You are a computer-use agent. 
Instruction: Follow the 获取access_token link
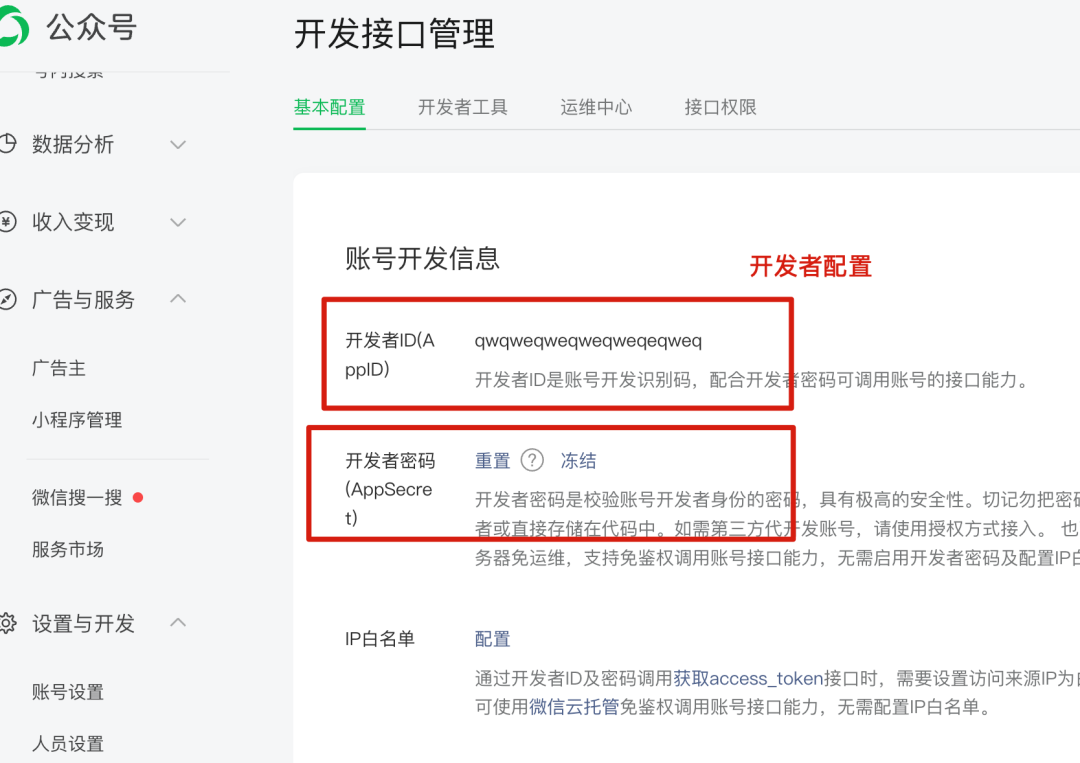748,679
